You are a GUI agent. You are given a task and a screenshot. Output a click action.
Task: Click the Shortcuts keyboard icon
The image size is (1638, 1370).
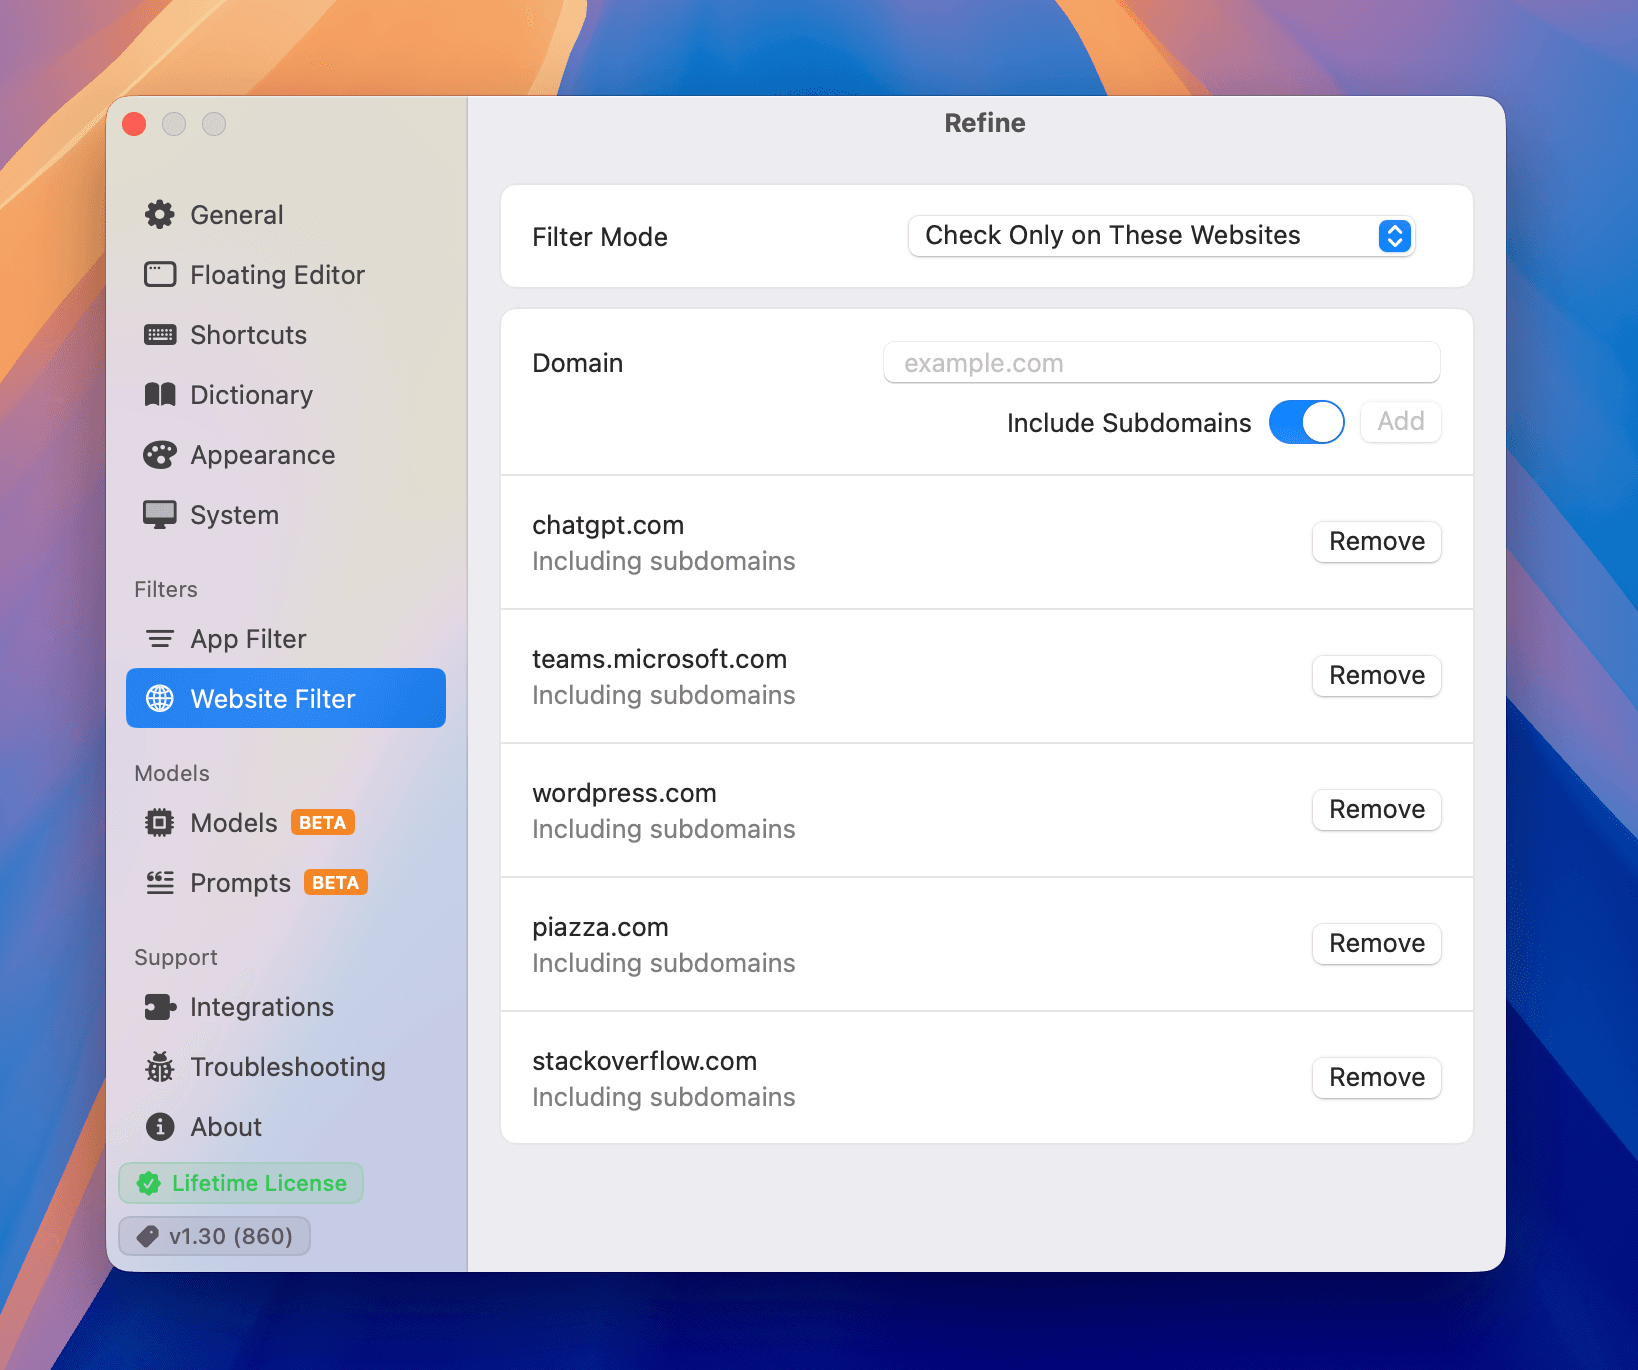click(x=160, y=334)
